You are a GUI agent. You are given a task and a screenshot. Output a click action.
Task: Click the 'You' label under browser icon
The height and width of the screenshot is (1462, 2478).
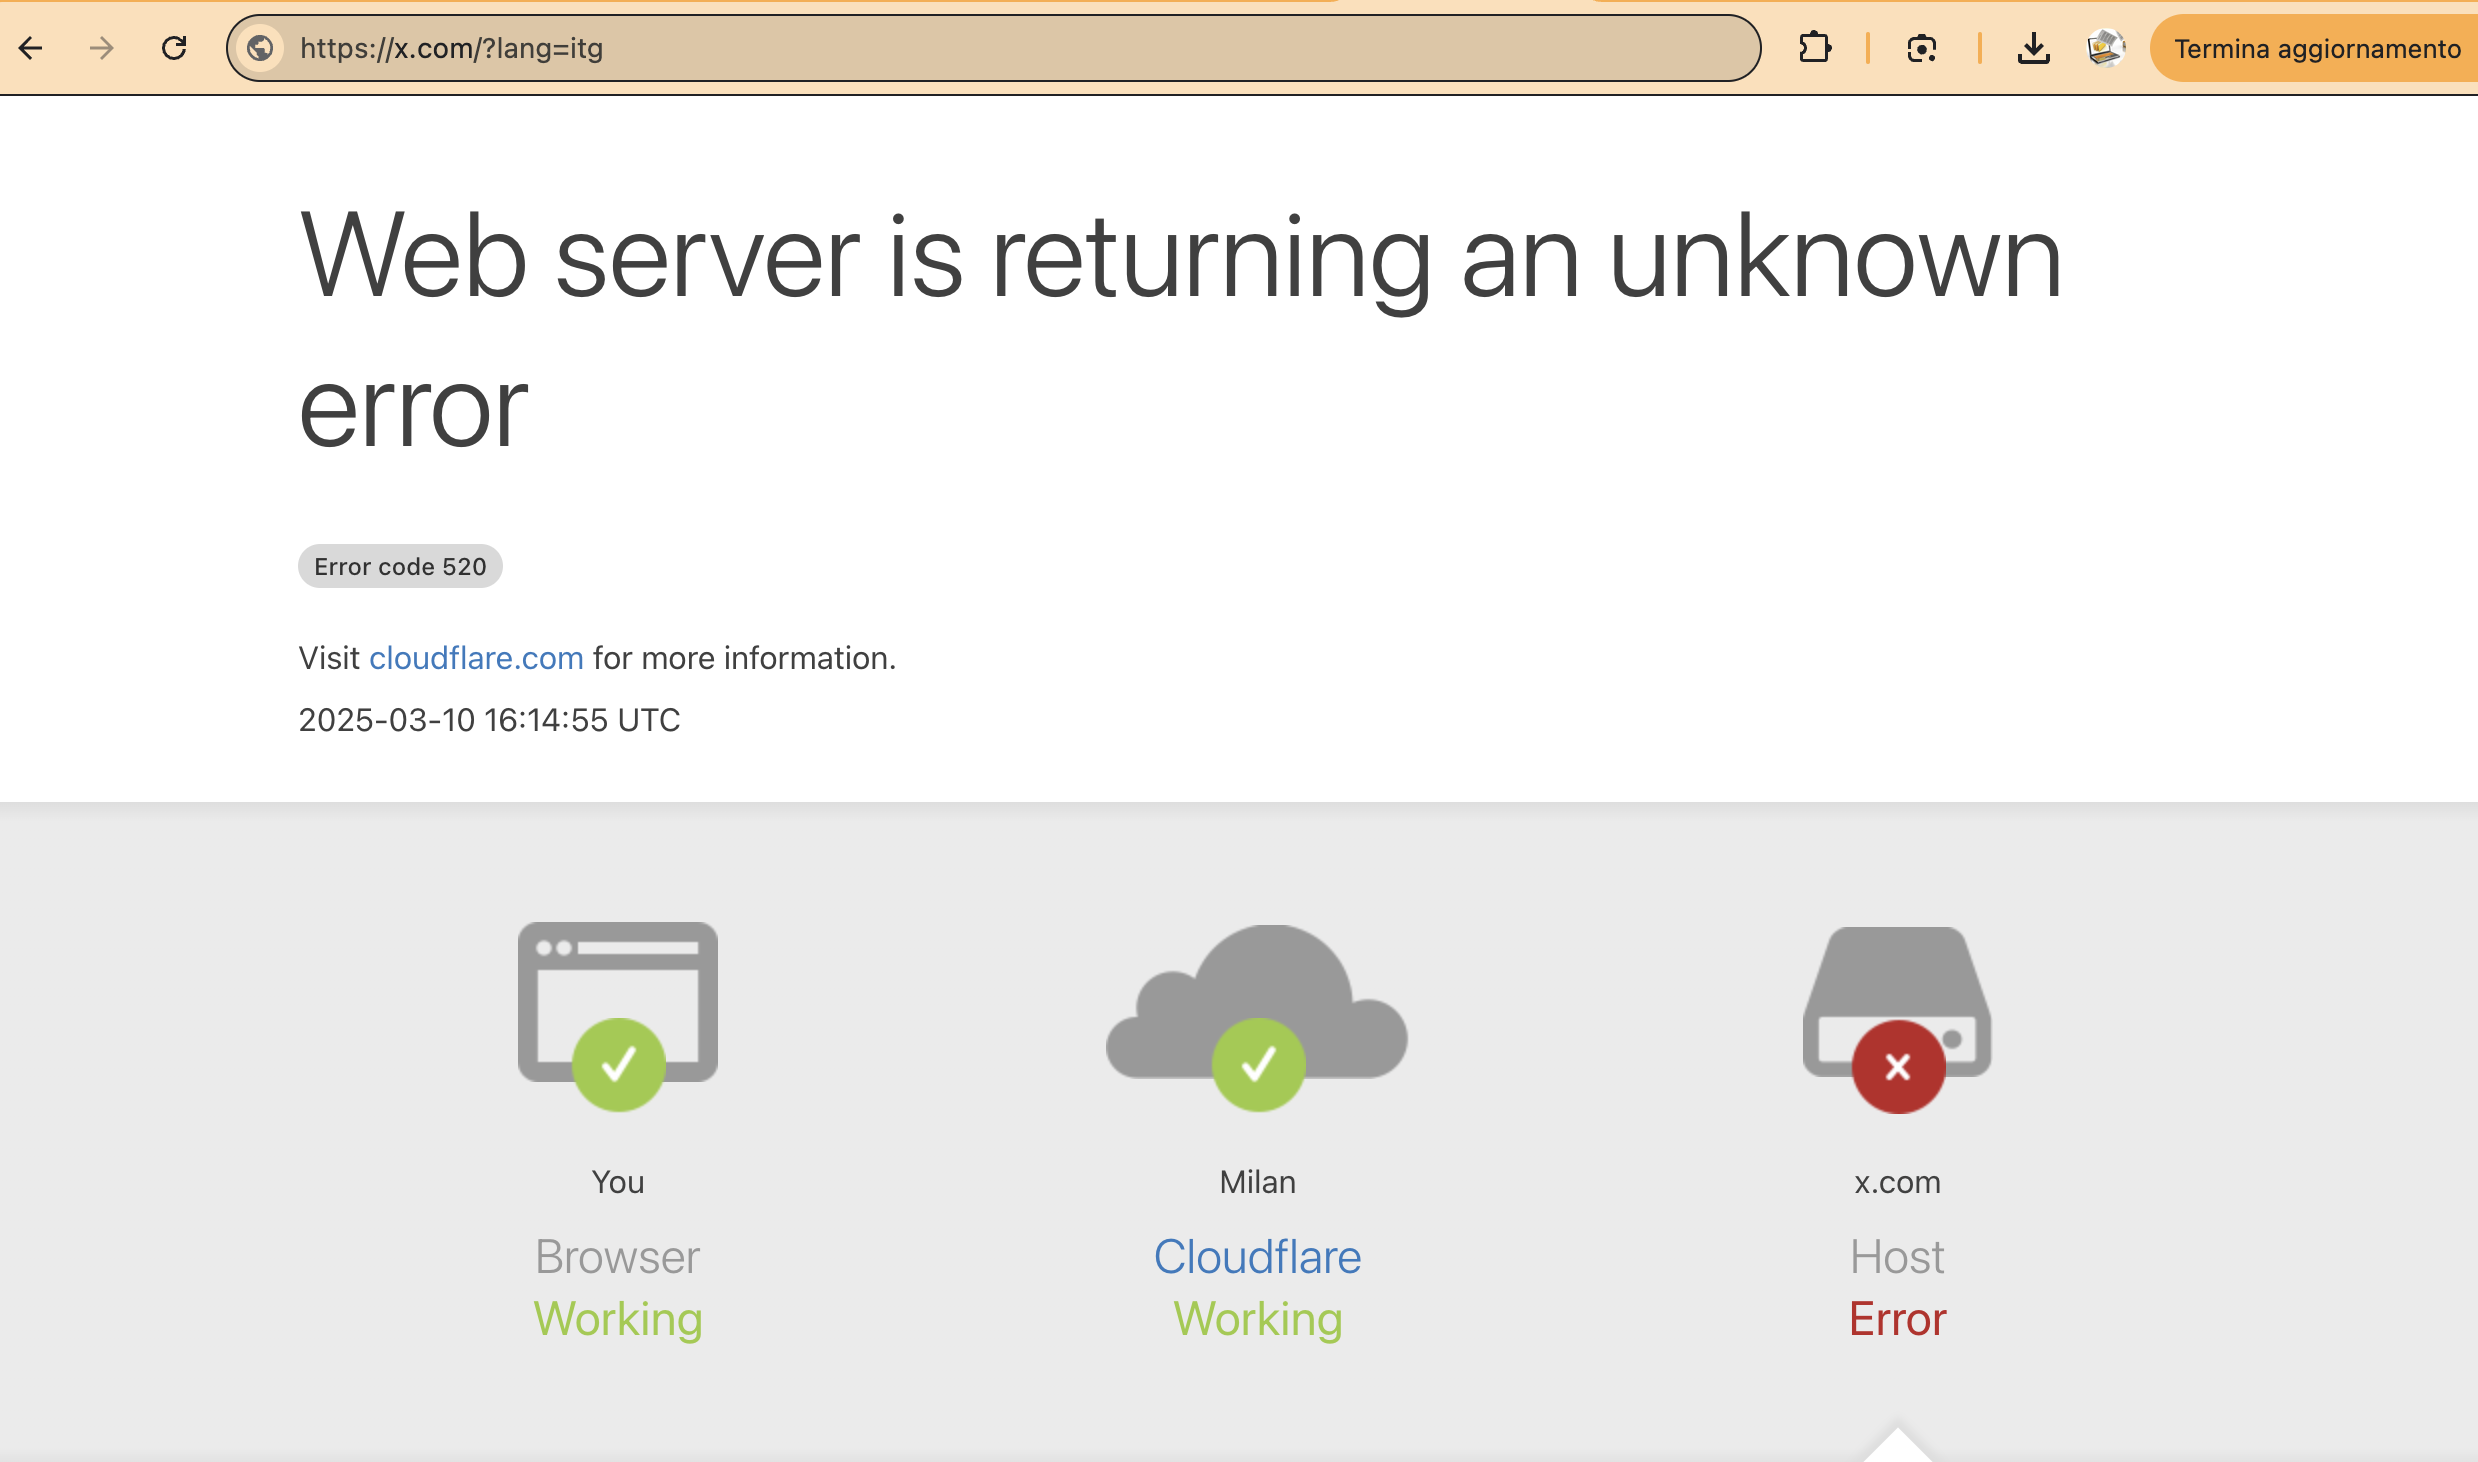pos(618,1182)
